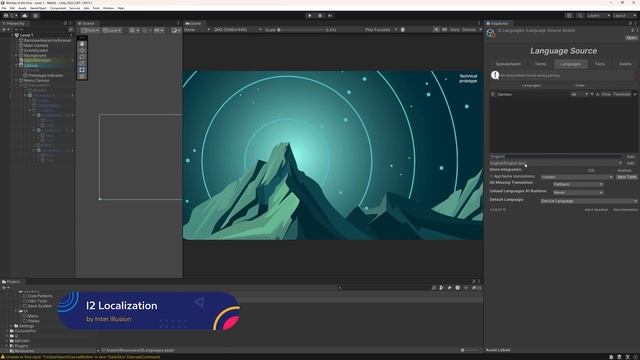Open the File menu
Viewport: 640px width, 360px height.
[x=4, y=8]
